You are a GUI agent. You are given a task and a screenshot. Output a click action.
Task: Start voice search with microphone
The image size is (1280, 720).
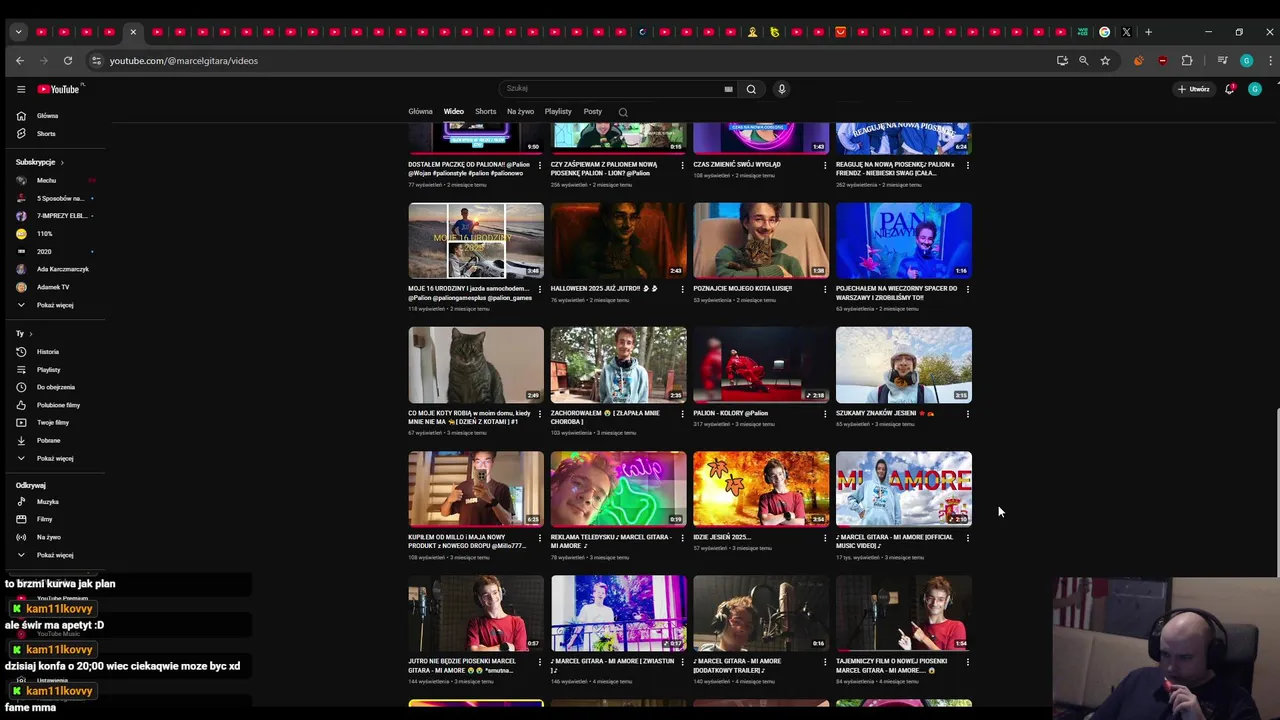coord(782,89)
